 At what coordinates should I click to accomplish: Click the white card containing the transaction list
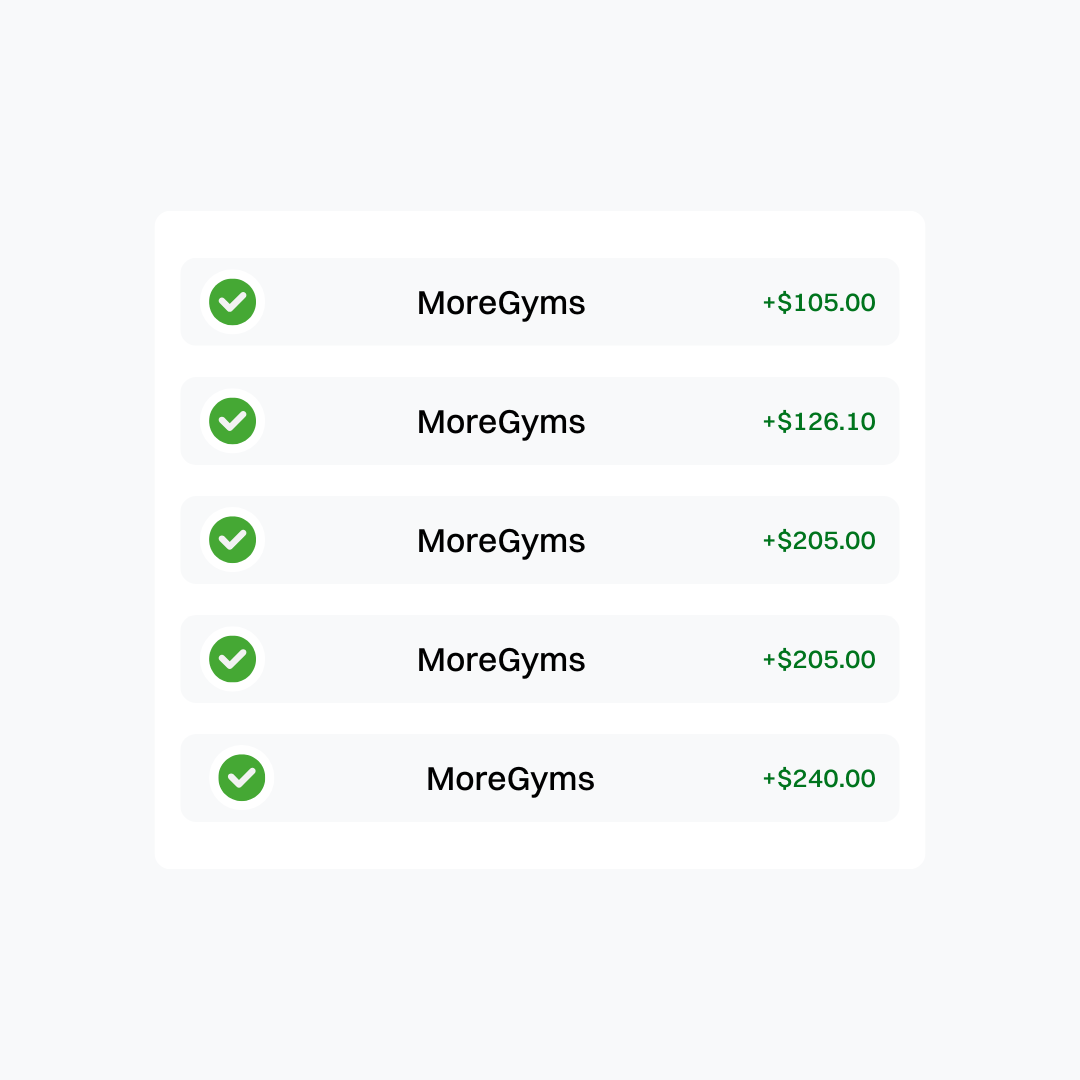(540, 540)
